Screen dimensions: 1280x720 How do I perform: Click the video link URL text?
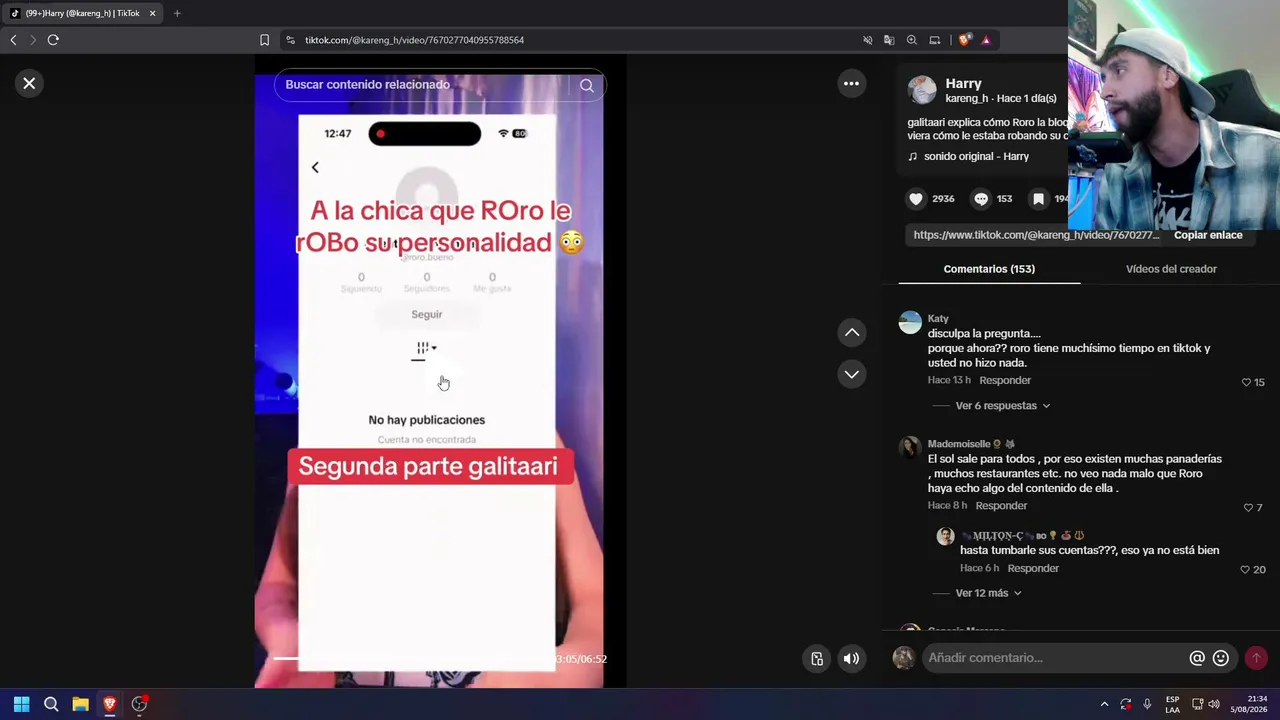click(x=1036, y=235)
